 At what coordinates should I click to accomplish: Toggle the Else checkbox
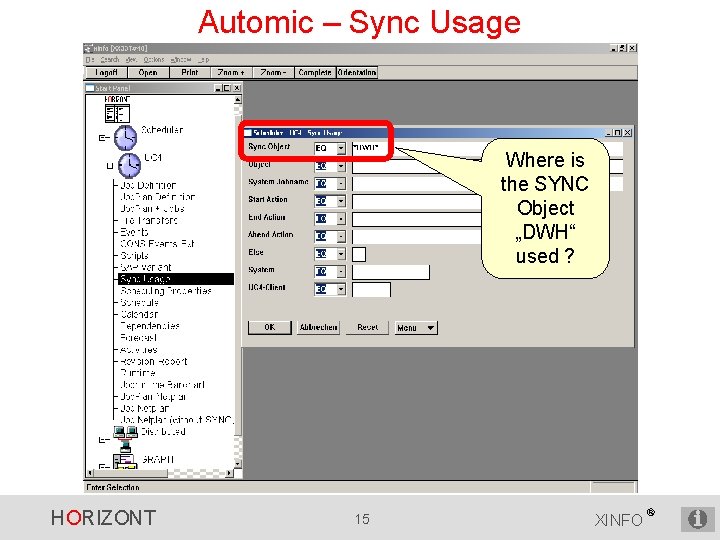tap(359, 254)
